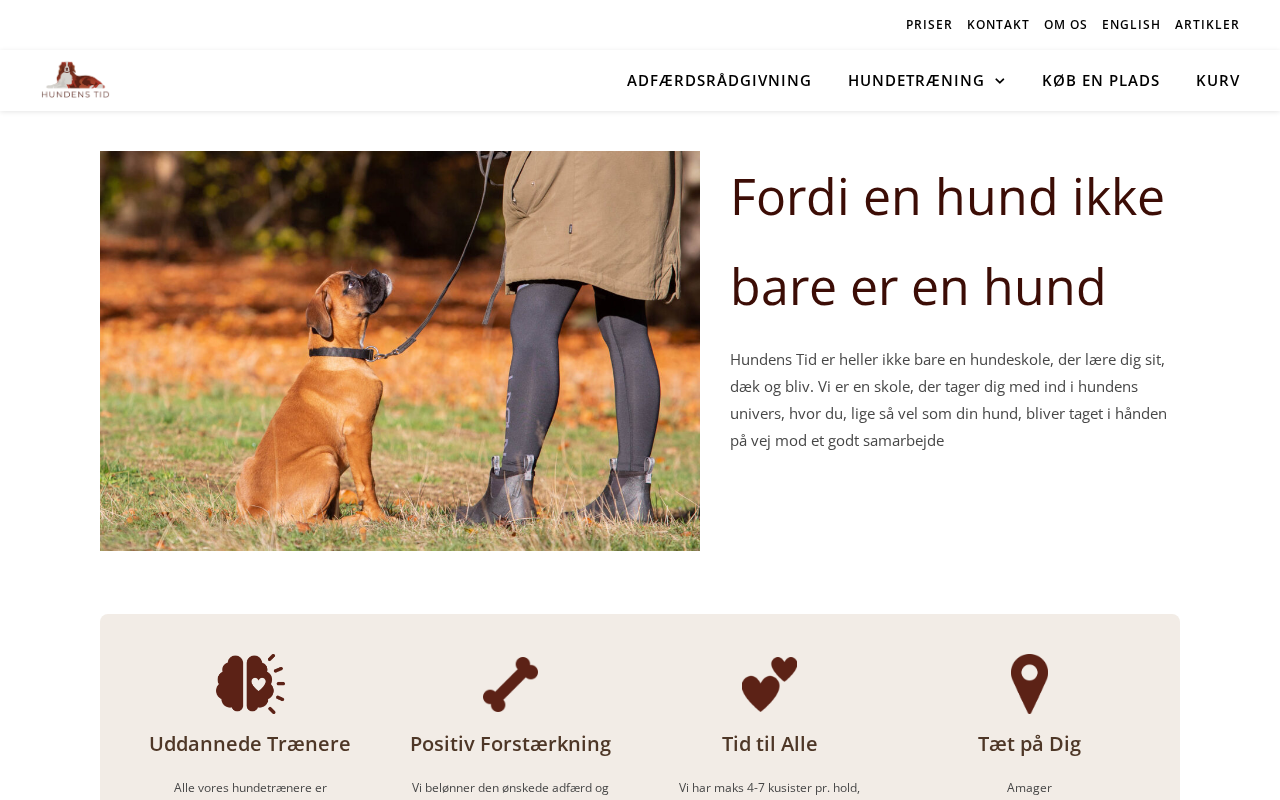Open the Adfærdsrådgivning menu item

coord(719,80)
